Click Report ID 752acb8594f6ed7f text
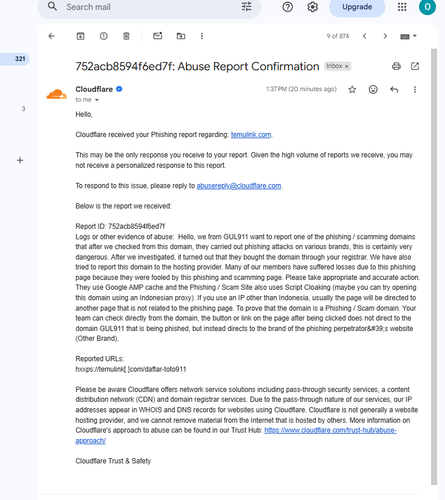Screen dimensions: 445x500 click(x=120, y=226)
